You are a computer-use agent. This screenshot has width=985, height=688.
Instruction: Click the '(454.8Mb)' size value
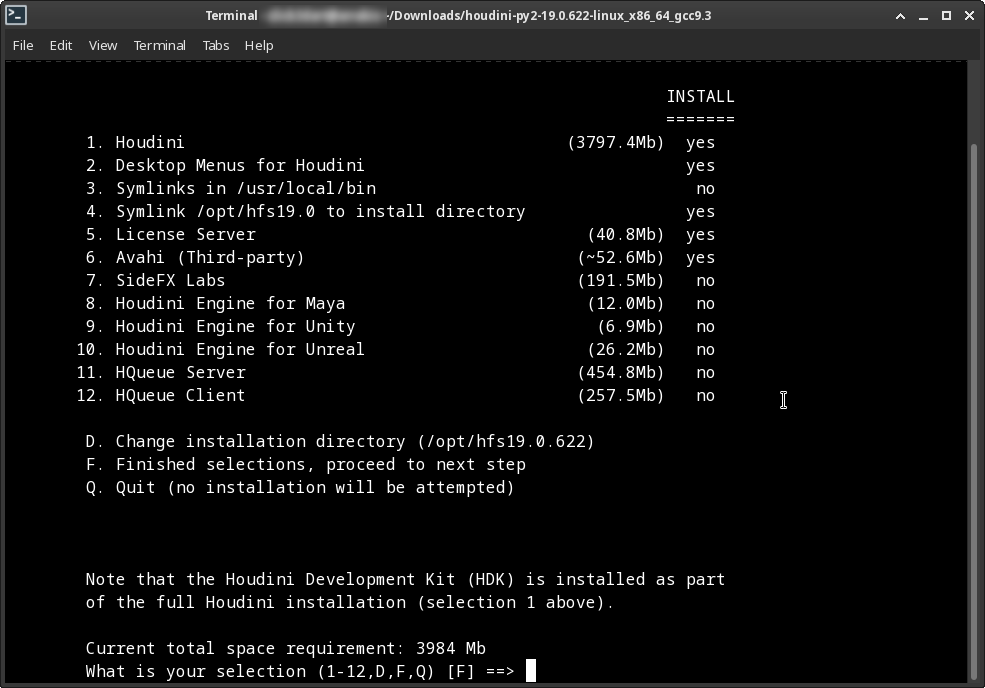(x=621, y=373)
